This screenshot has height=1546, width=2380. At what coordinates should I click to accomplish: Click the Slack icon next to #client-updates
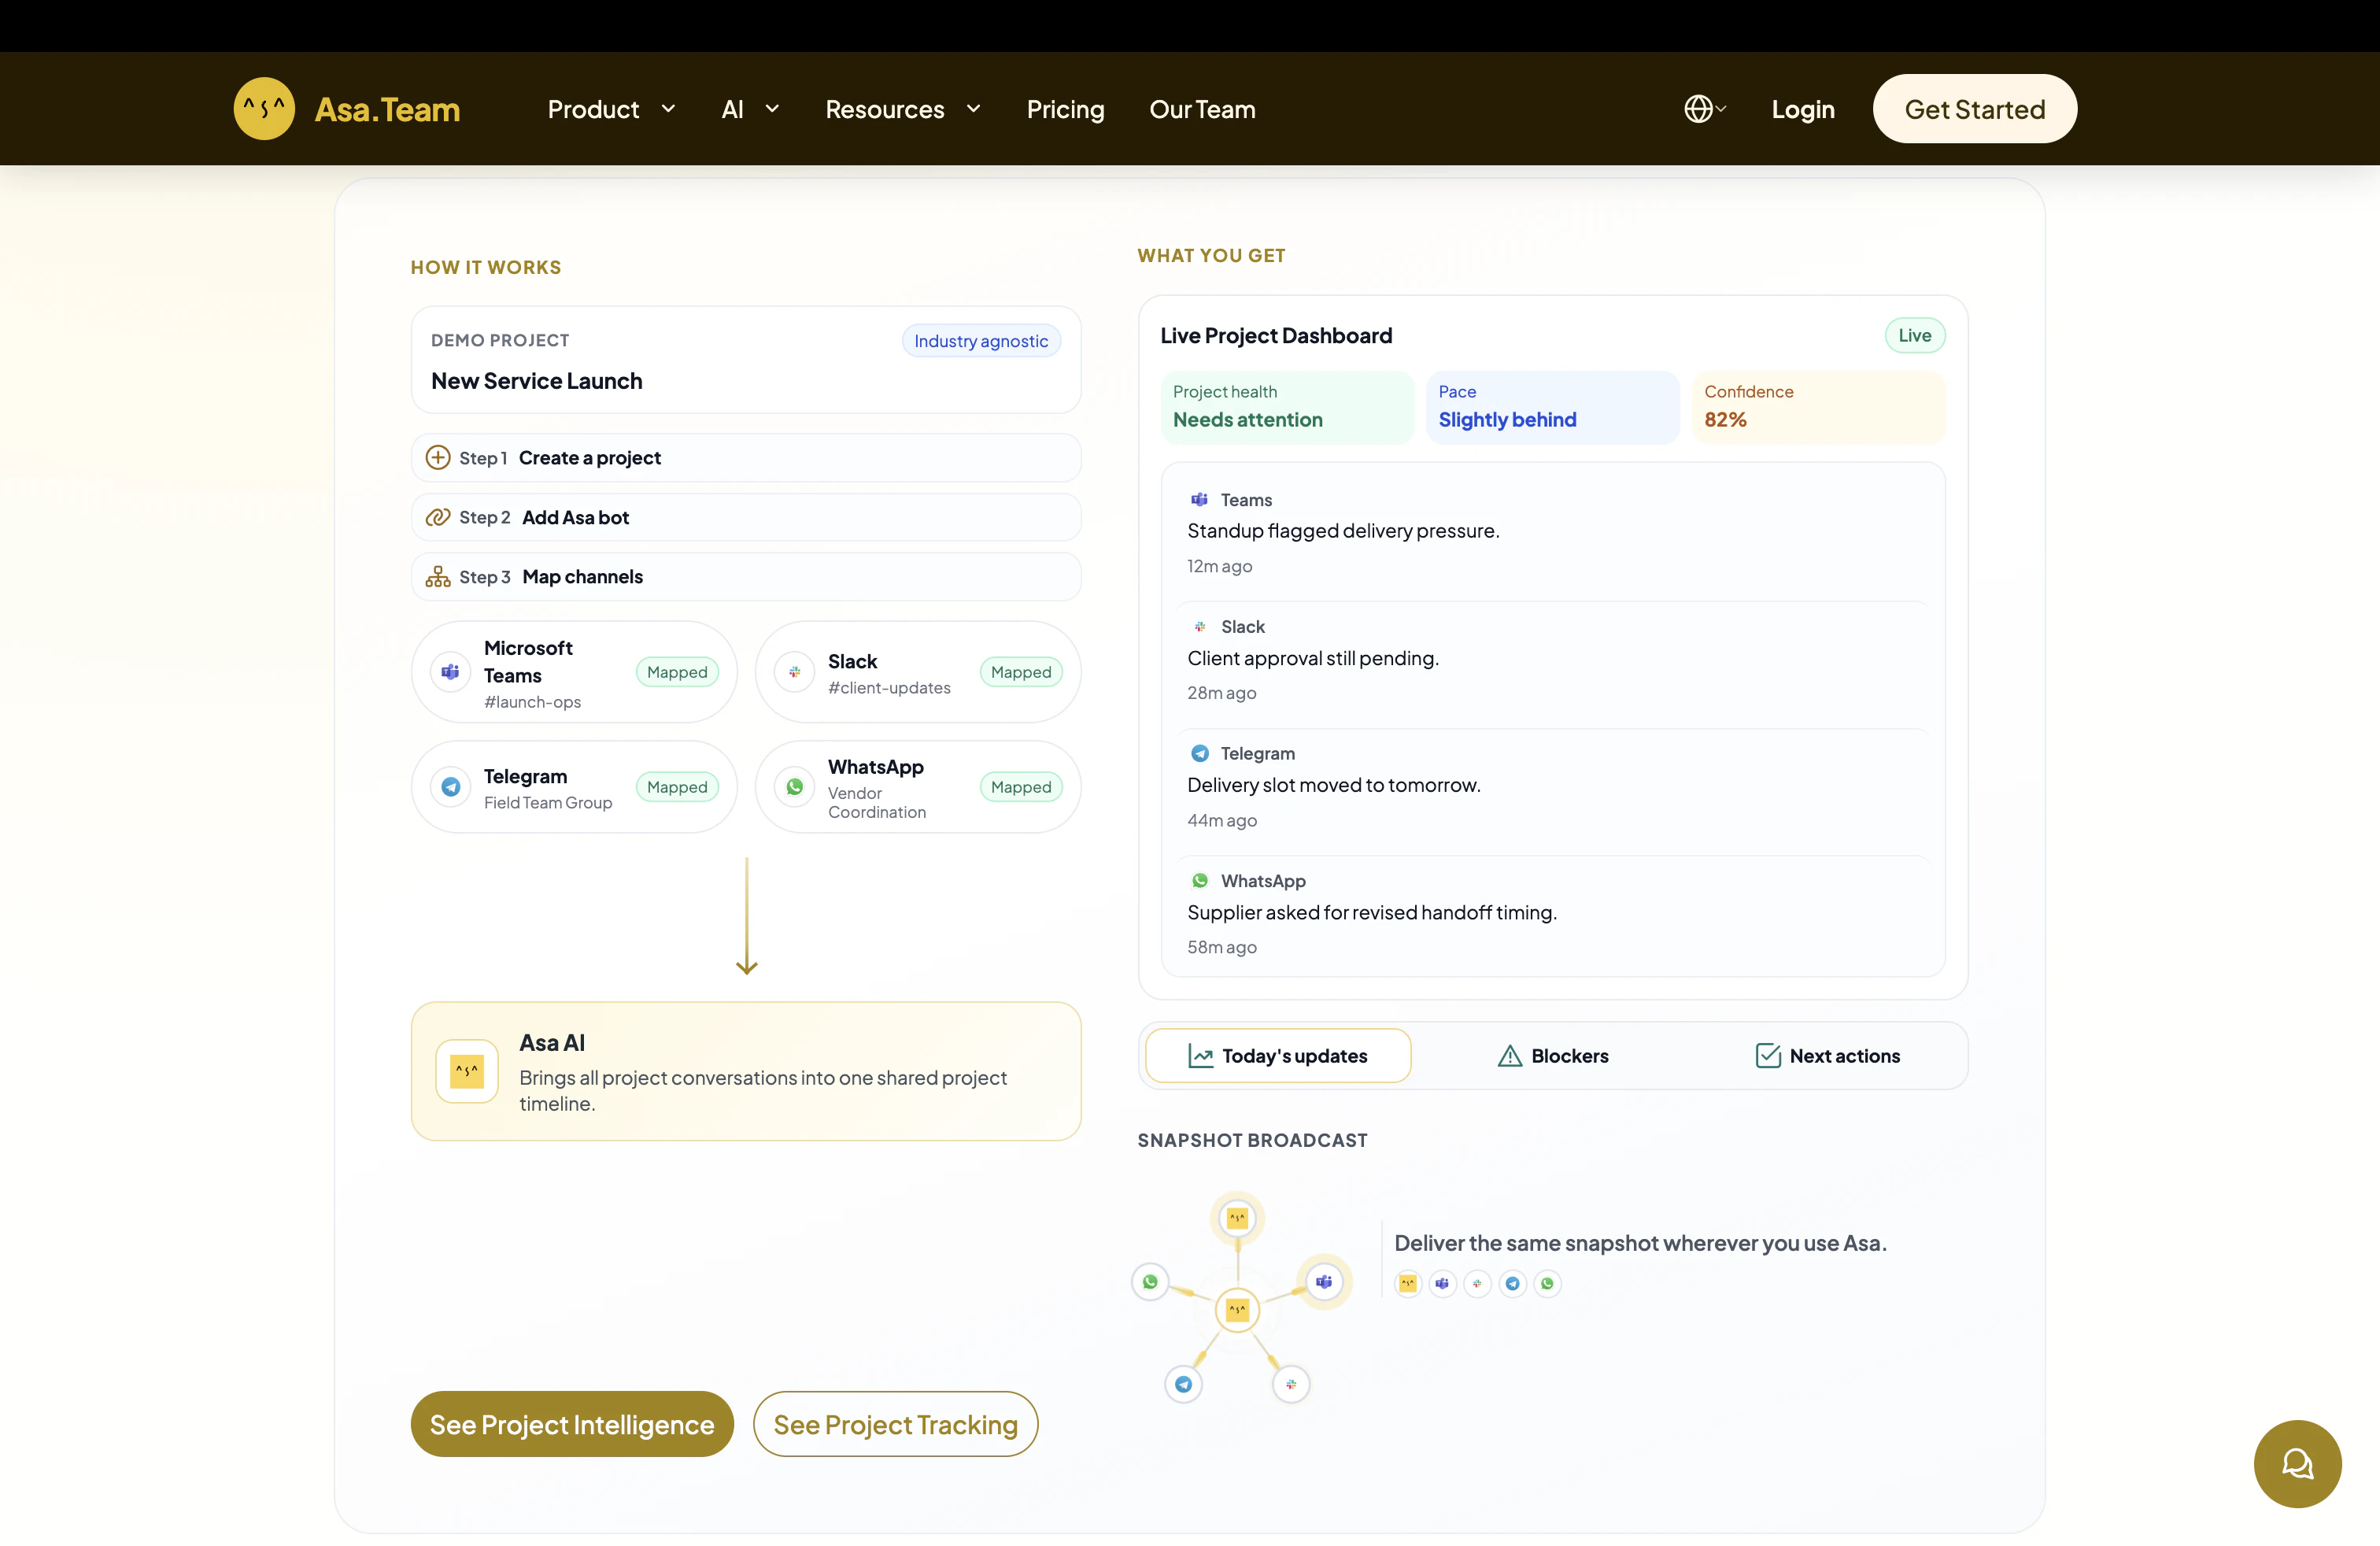(x=794, y=672)
